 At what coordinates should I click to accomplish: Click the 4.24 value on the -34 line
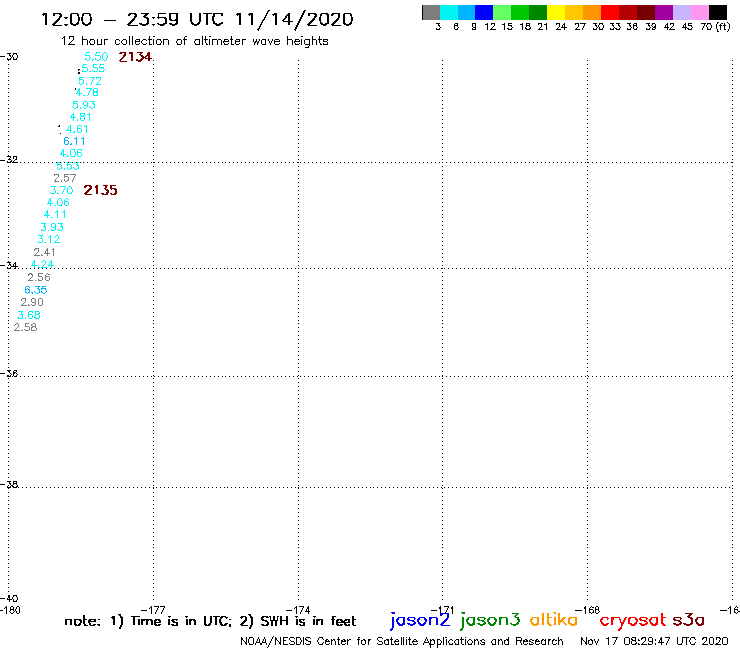pyautogui.click(x=42, y=264)
